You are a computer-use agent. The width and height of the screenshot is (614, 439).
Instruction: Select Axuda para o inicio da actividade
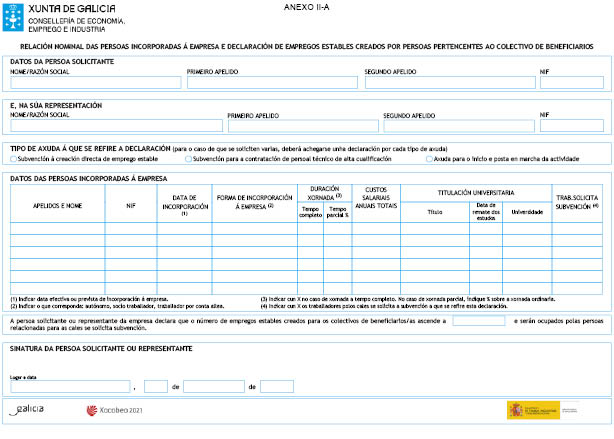[430, 159]
